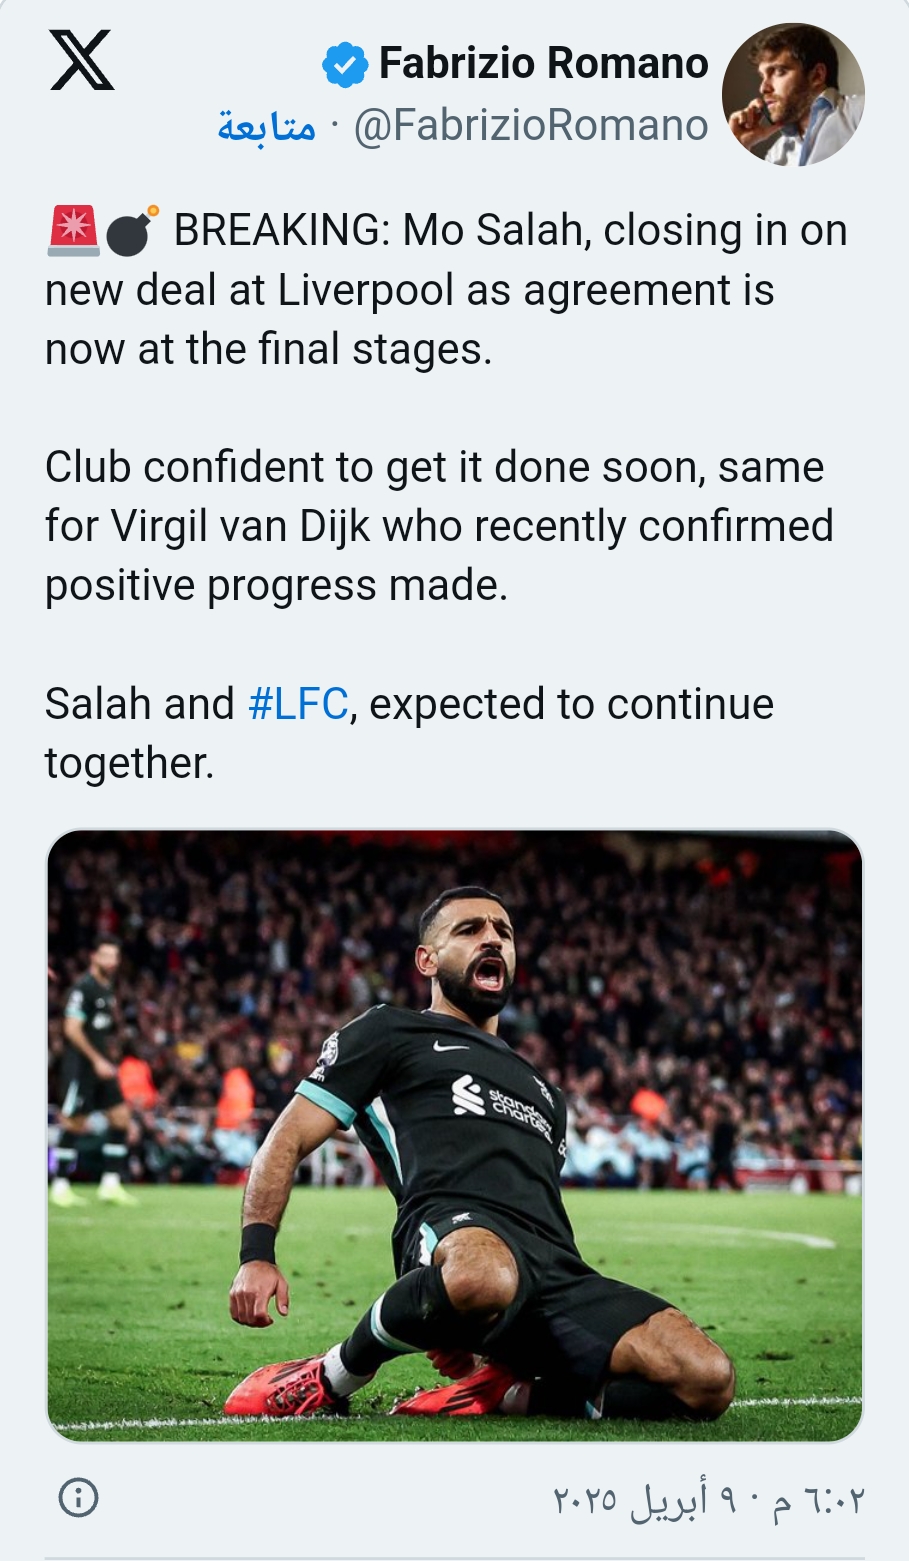Click the blue verified badge
The image size is (909, 1561).
pos(344,65)
